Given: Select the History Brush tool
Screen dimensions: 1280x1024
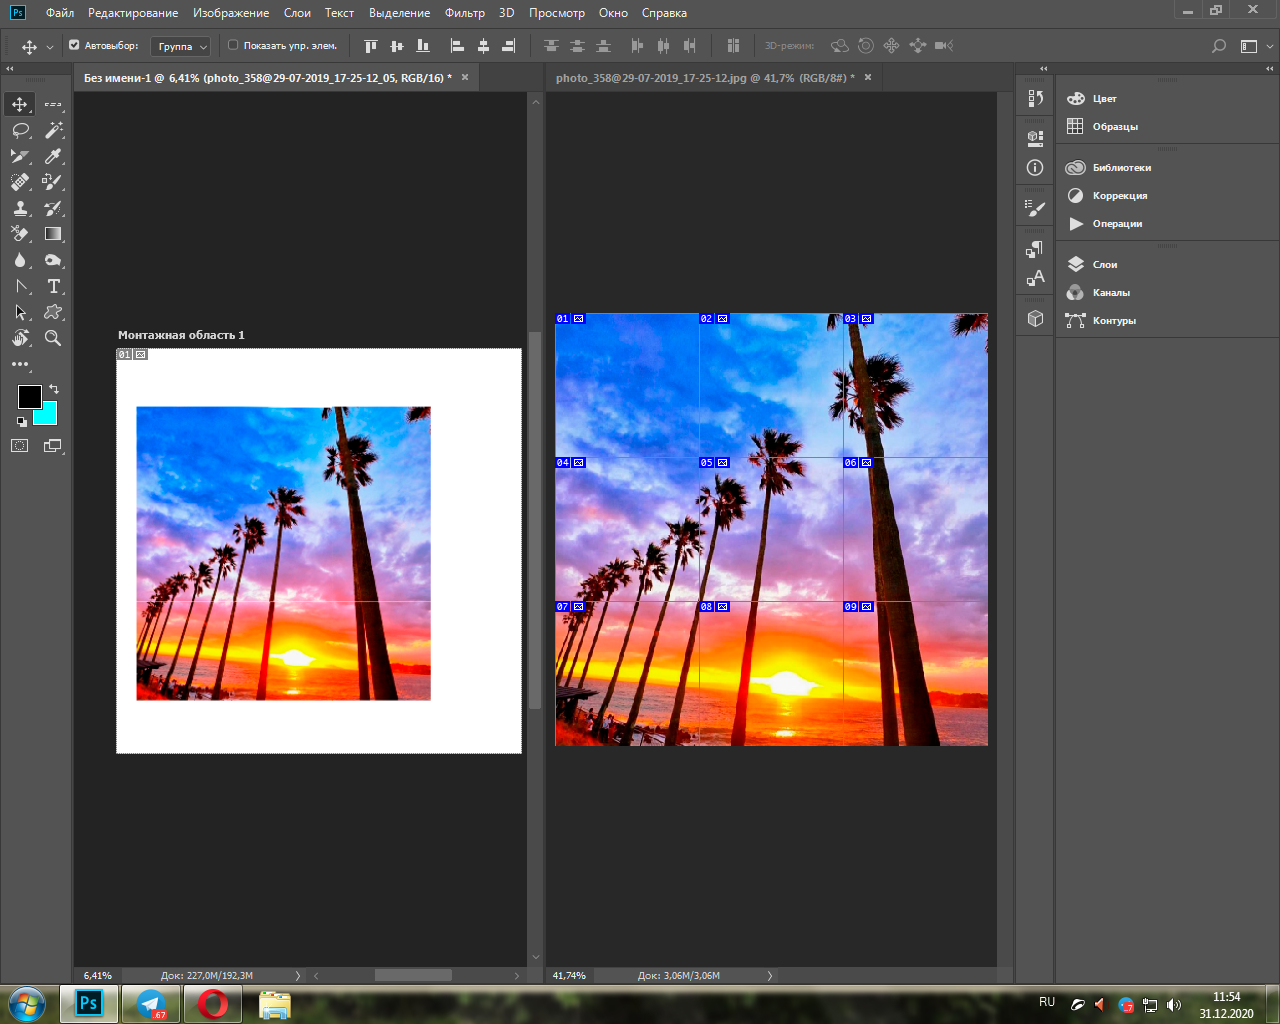Looking at the screenshot, I should pyautogui.click(x=53, y=208).
